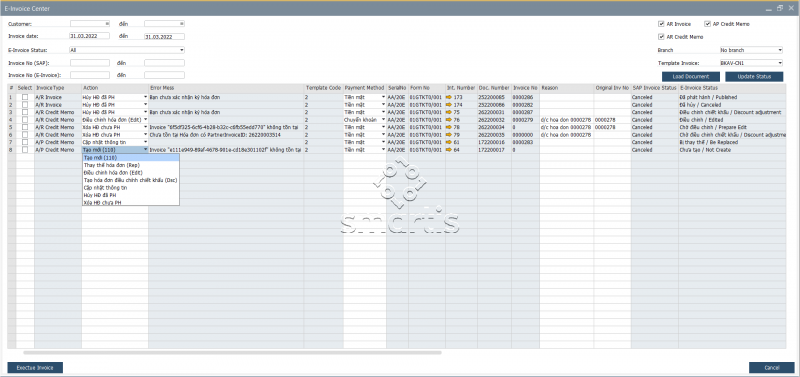Choose 'Tạo mới (110)' in the open list
The width and height of the screenshot is (800, 377).
(x=131, y=158)
